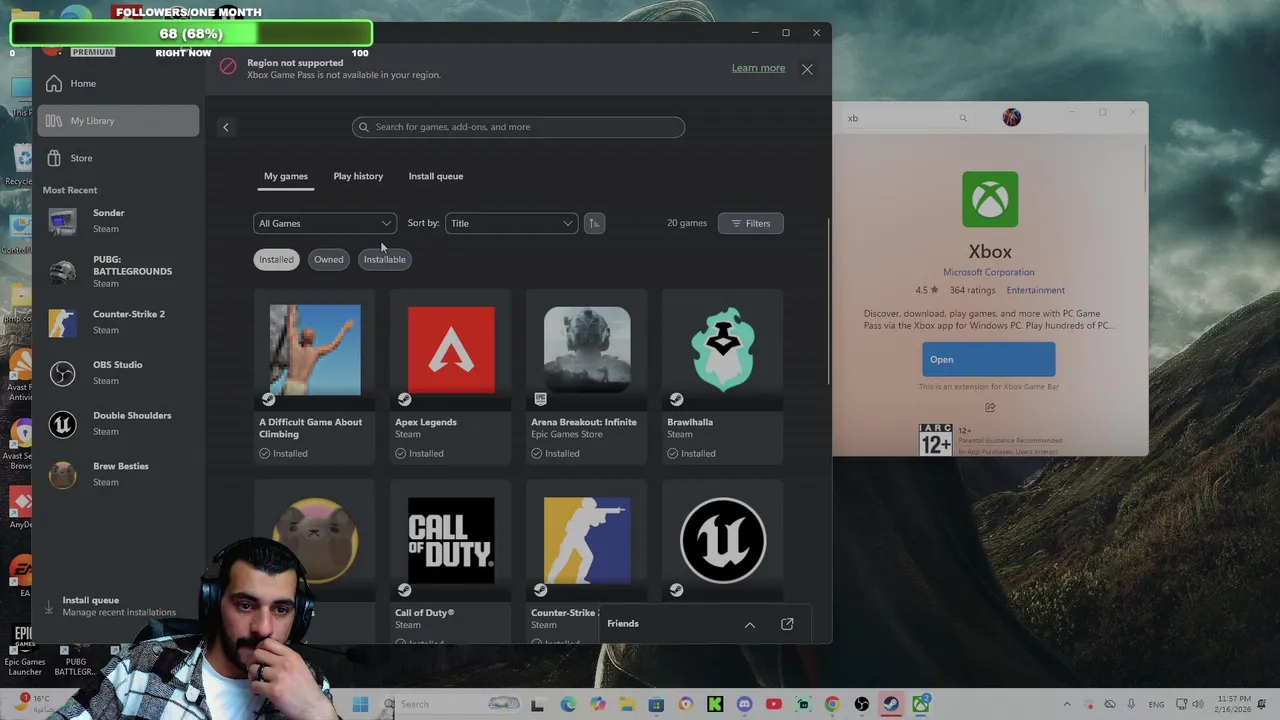Viewport: 1280px width, 720px height.
Task: Click the Steam badge on Brawlhalla
Action: [x=676, y=400]
